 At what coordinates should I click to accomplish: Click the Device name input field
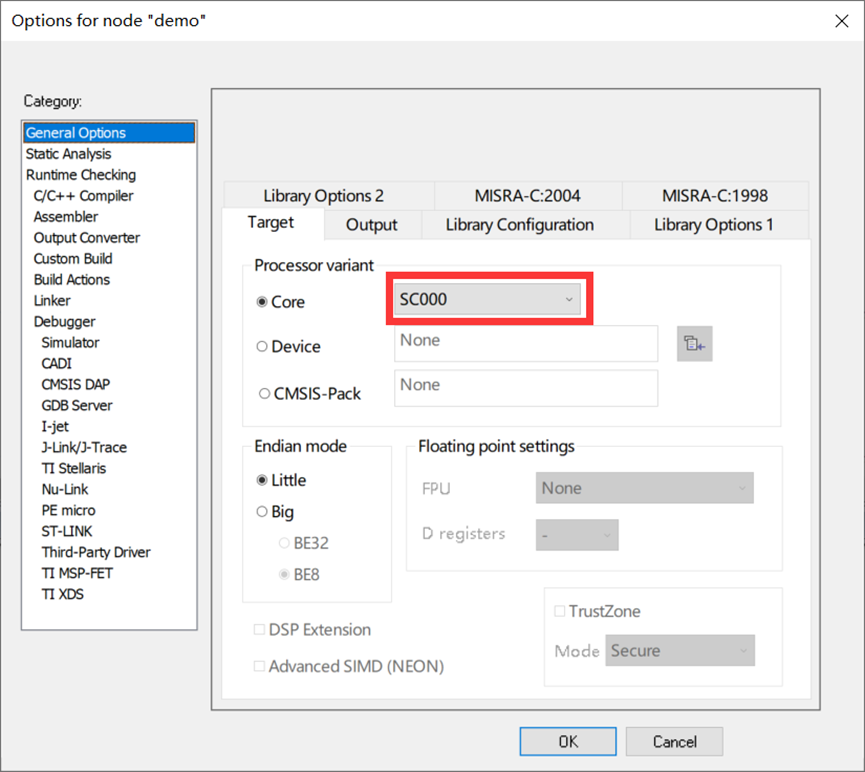[x=525, y=342]
